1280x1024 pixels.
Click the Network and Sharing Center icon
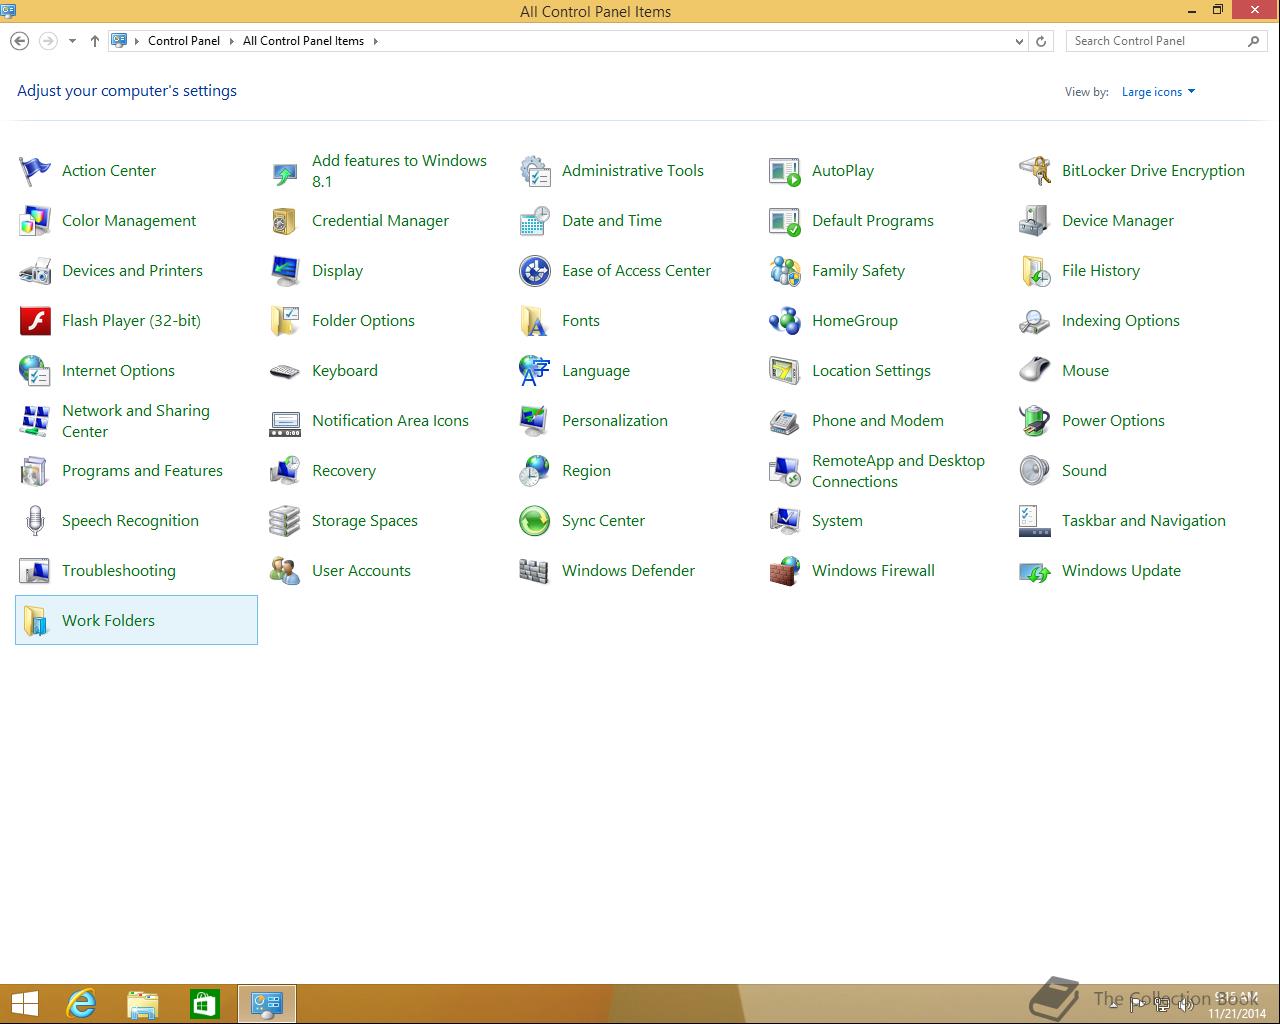(35, 421)
